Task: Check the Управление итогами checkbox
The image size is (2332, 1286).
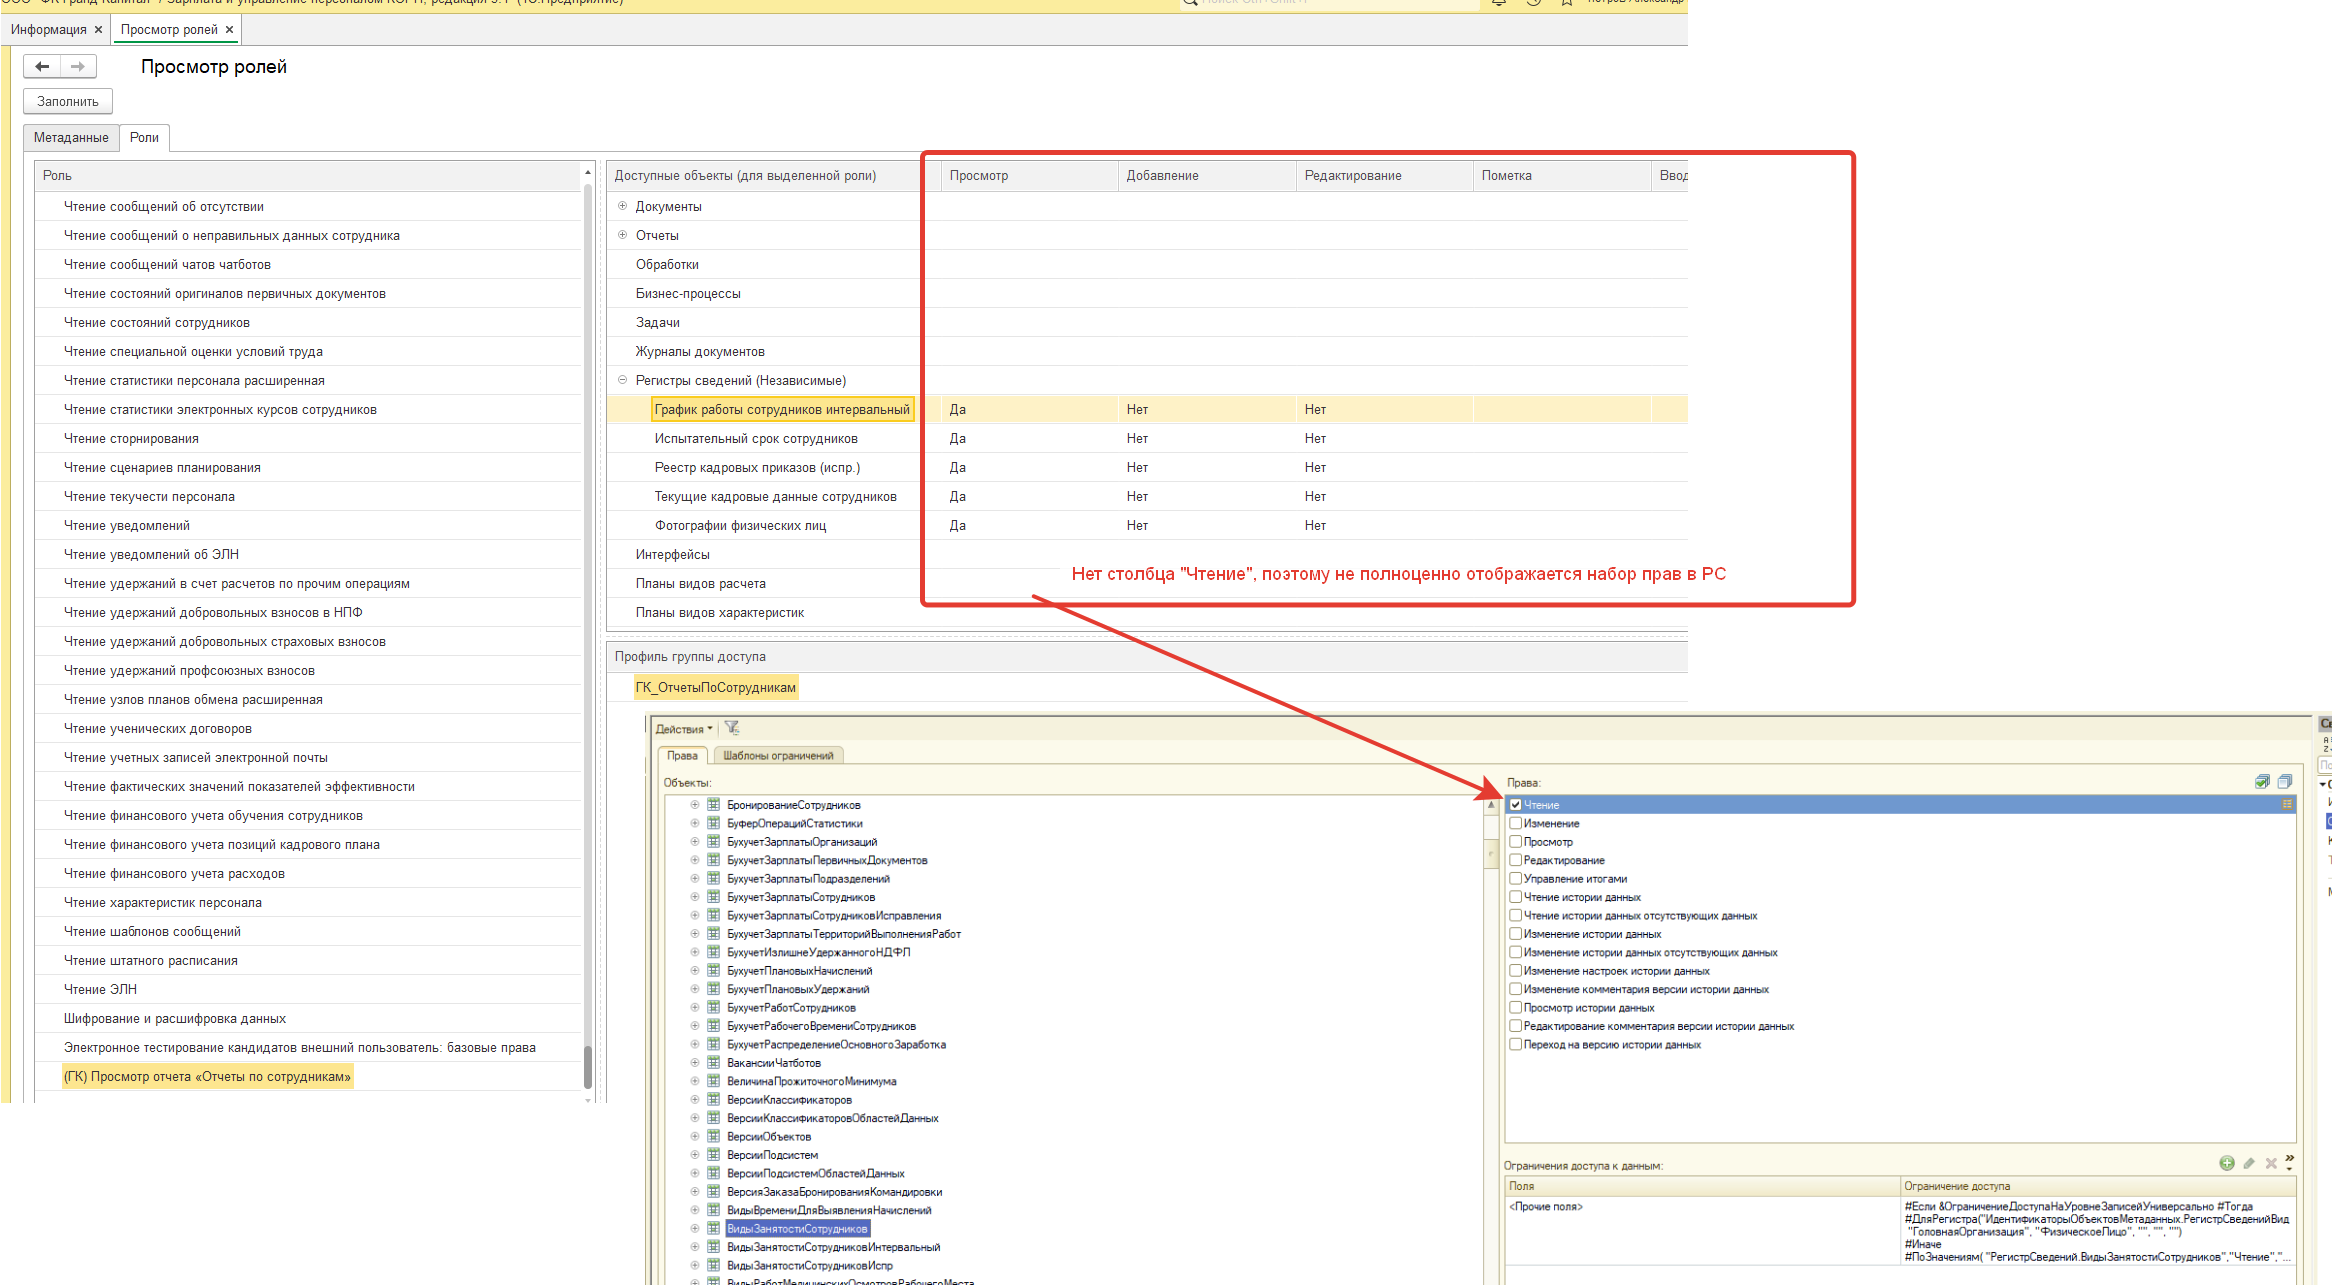Action: pyautogui.click(x=1516, y=878)
